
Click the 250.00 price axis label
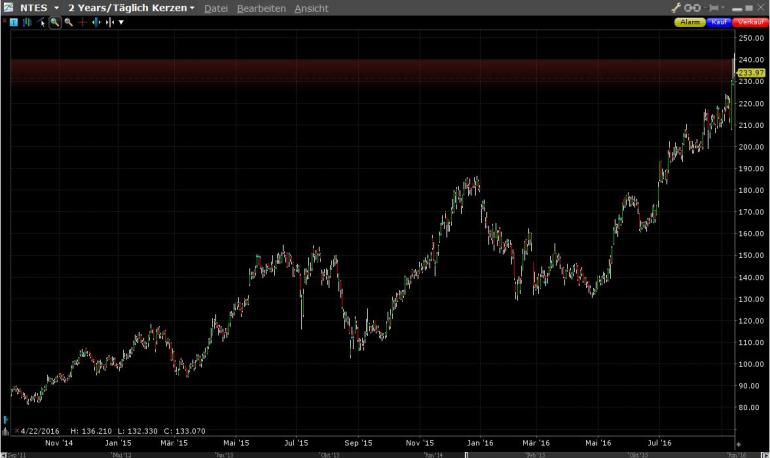pos(751,38)
